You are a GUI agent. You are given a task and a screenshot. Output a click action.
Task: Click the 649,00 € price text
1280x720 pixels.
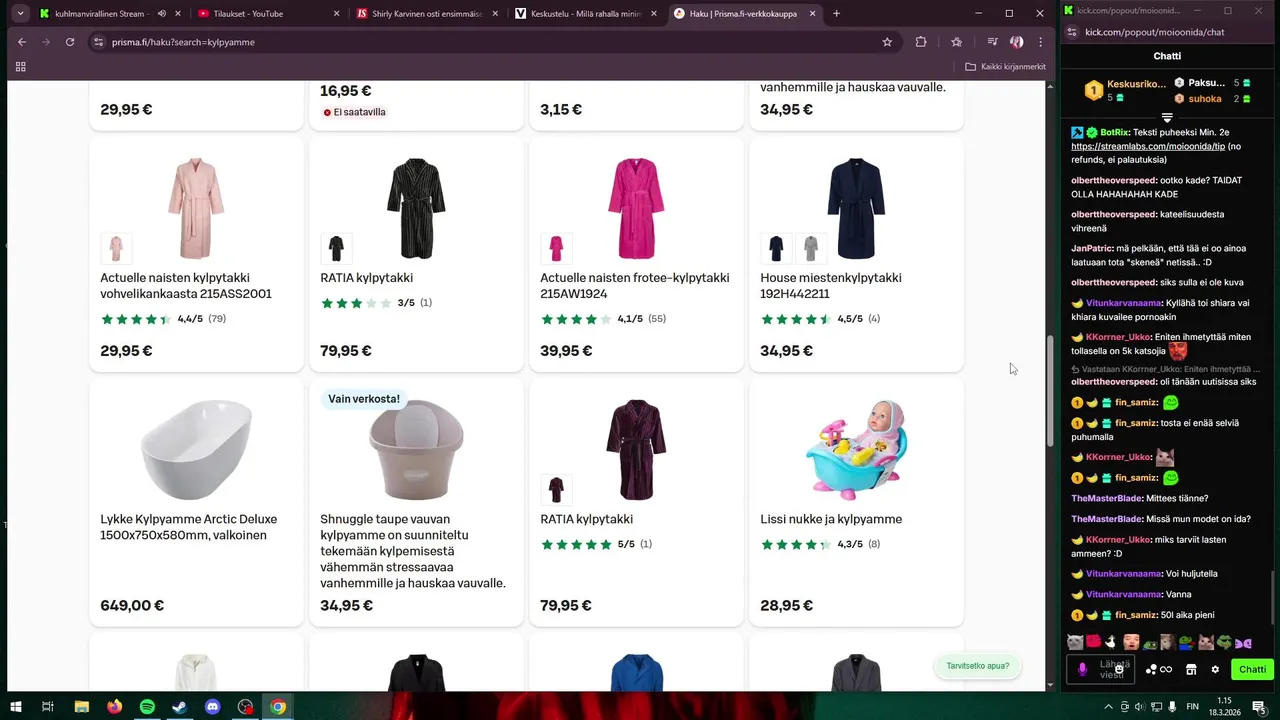coord(132,605)
